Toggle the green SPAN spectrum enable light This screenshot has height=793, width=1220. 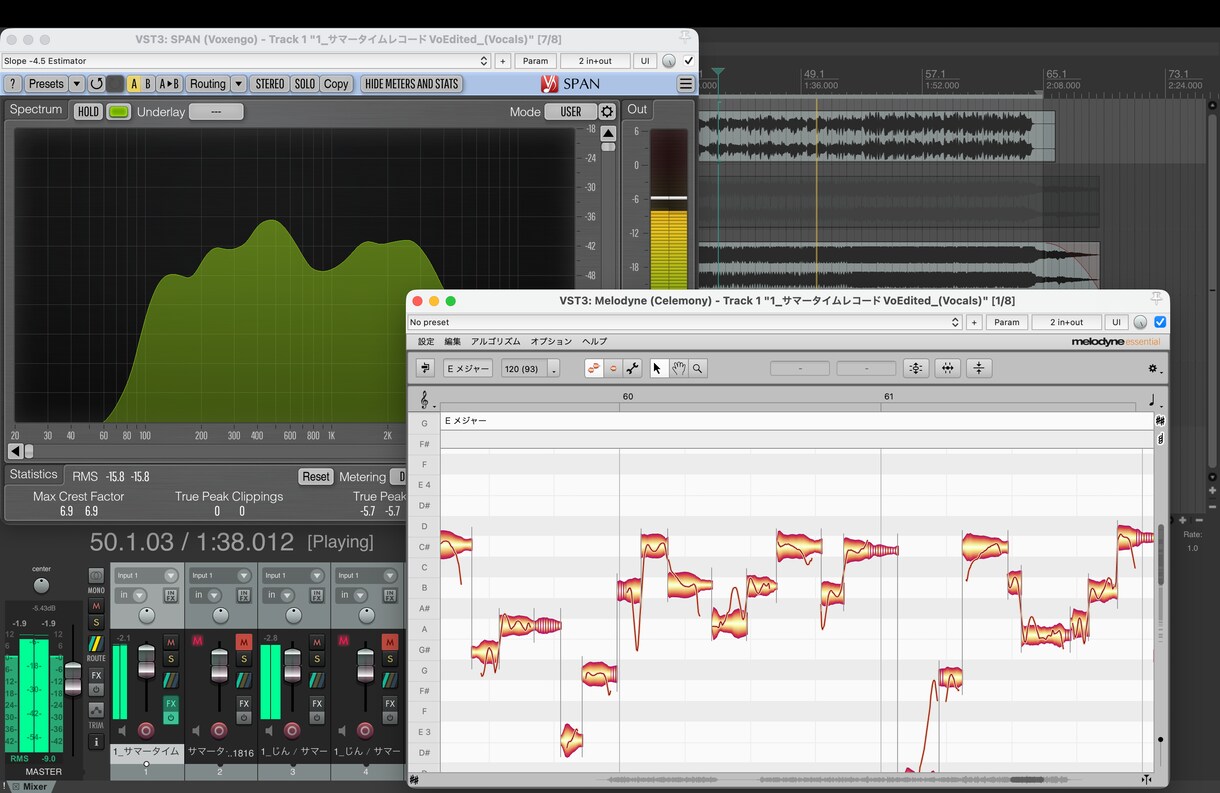(119, 112)
